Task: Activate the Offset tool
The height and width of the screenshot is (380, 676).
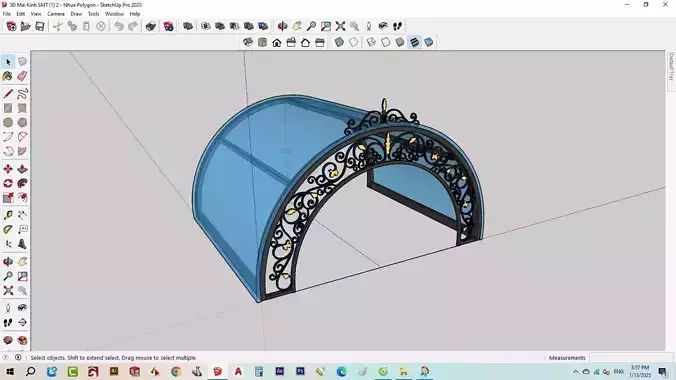Action: (x=22, y=198)
